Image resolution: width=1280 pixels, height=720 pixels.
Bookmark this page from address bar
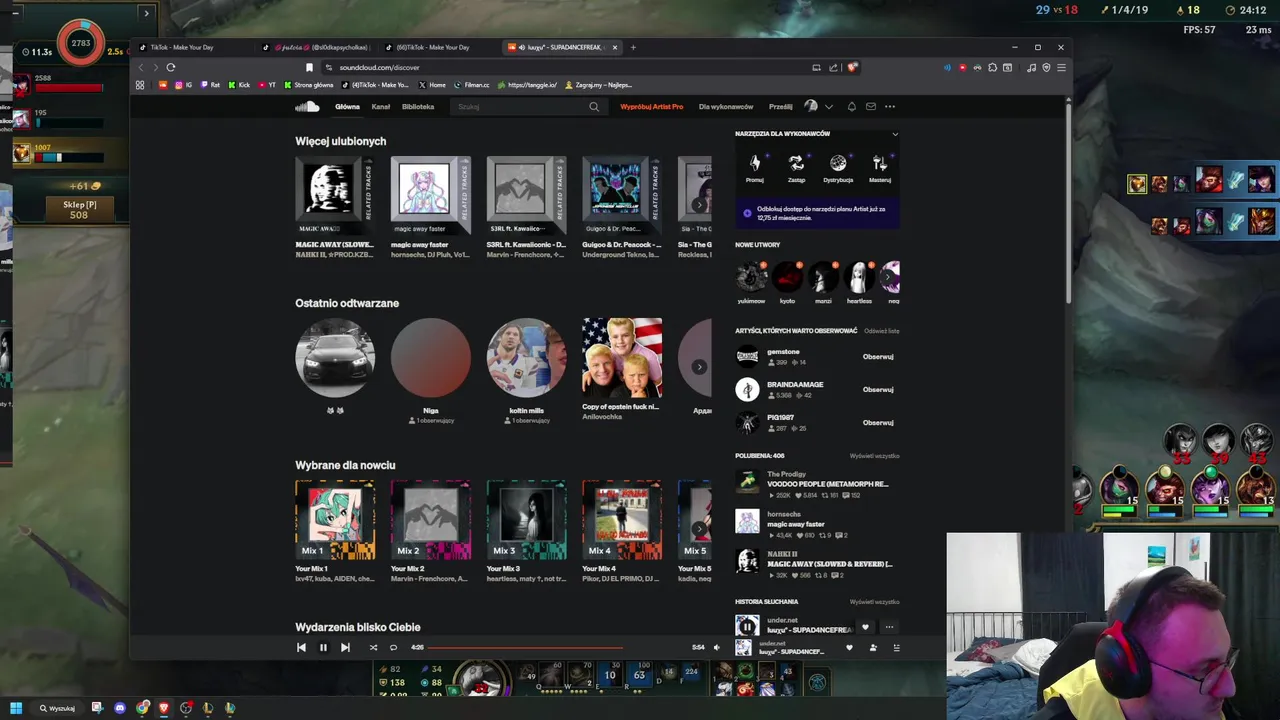tap(309, 67)
